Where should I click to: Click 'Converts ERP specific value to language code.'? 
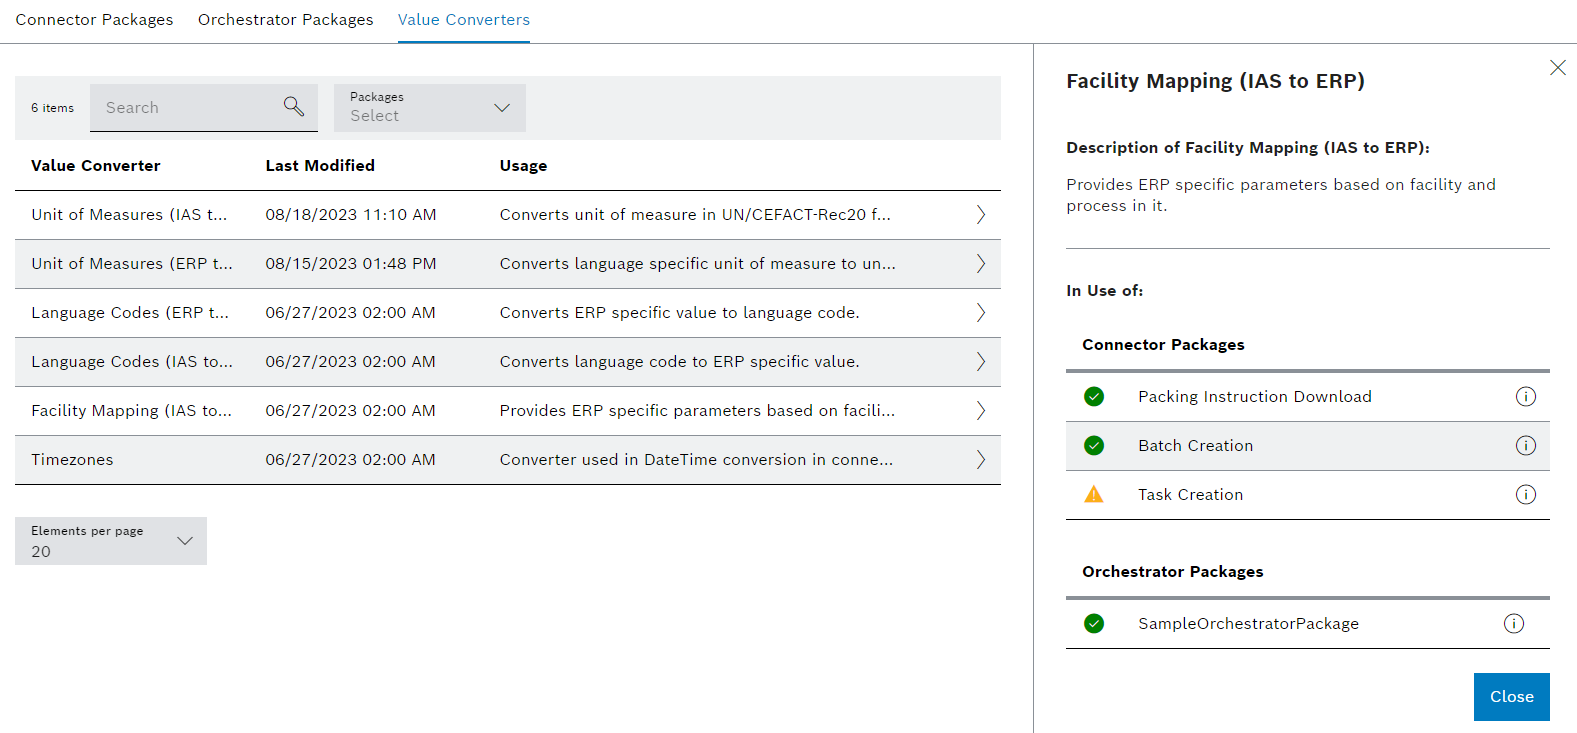coord(679,313)
